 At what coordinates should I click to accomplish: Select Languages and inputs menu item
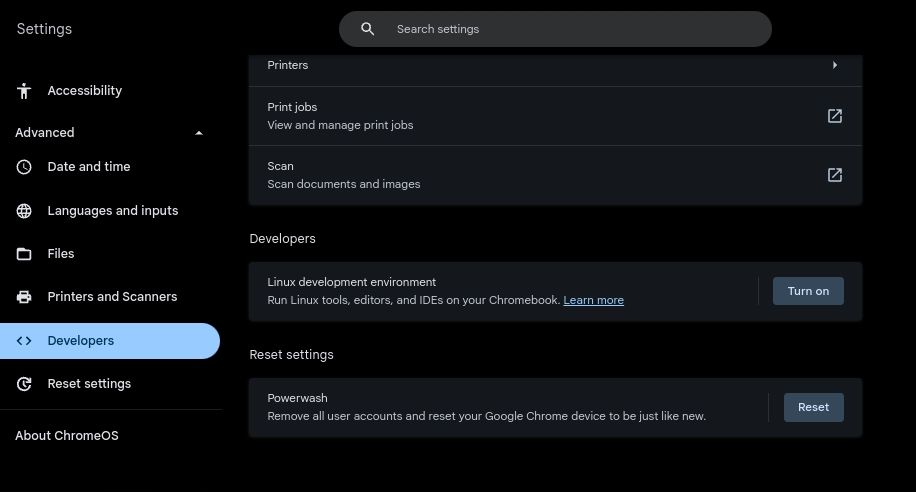112,211
